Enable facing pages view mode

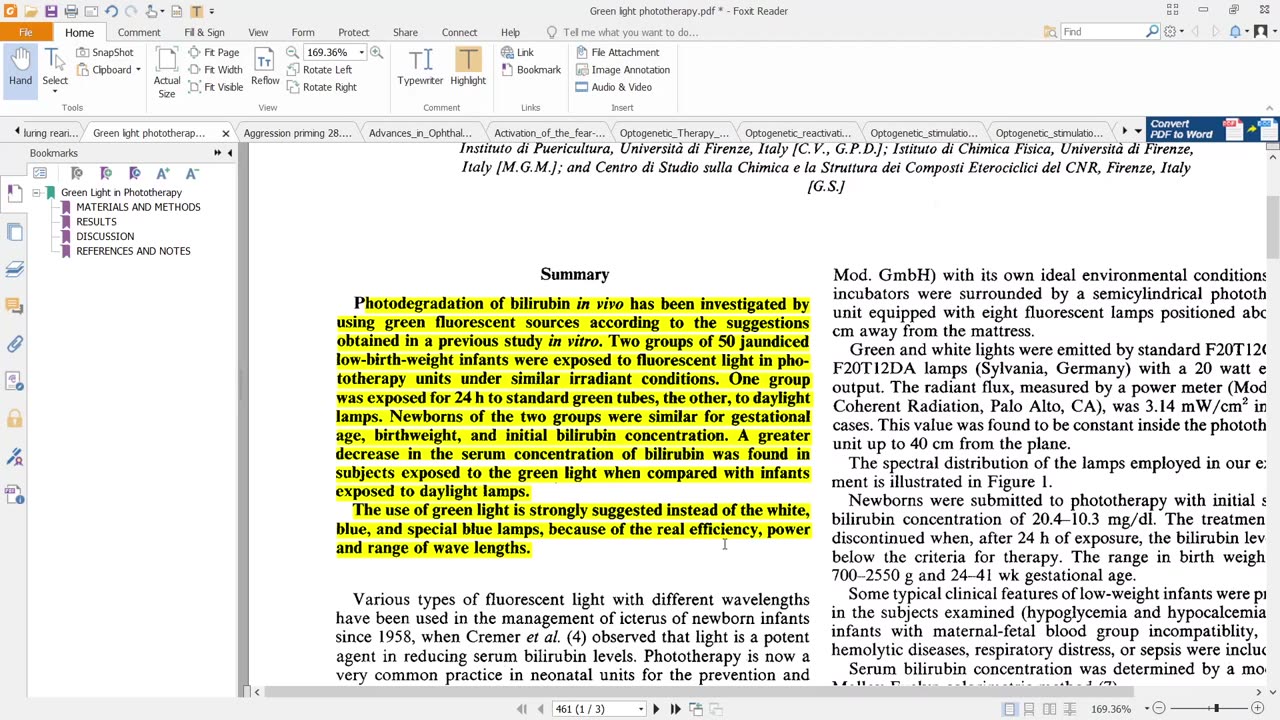[1049, 709]
